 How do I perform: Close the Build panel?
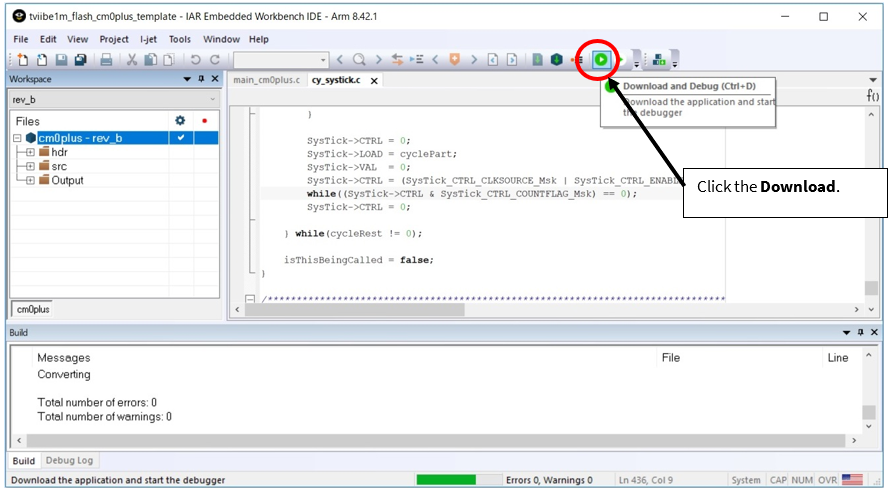tap(874, 332)
